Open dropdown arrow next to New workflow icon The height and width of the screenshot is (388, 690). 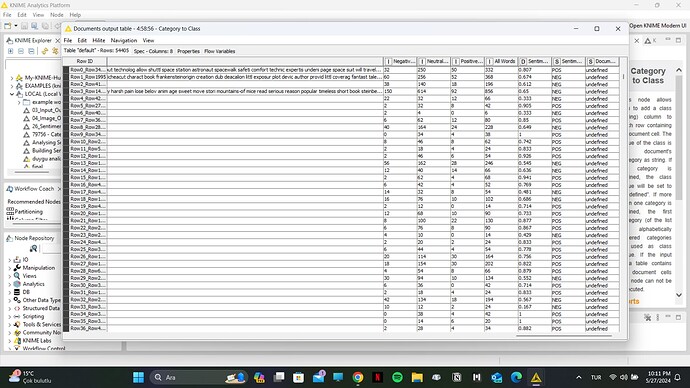tap(16, 26)
